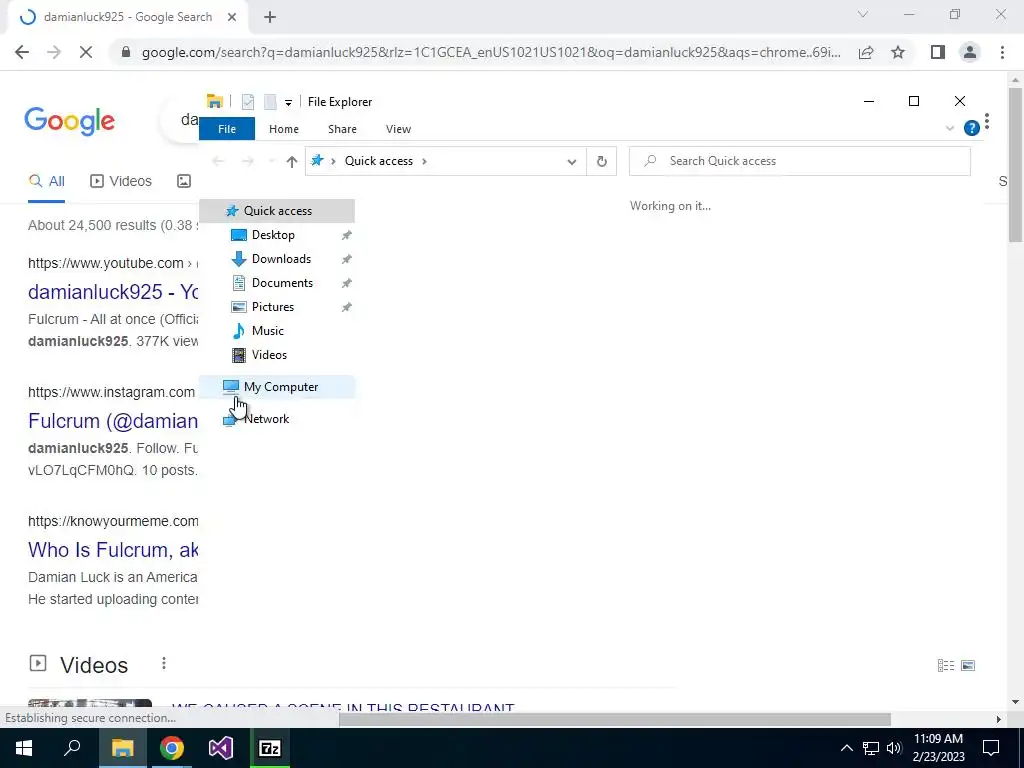
Task: Click the Chrome address bar URL
Action: pyautogui.click(x=491, y=52)
